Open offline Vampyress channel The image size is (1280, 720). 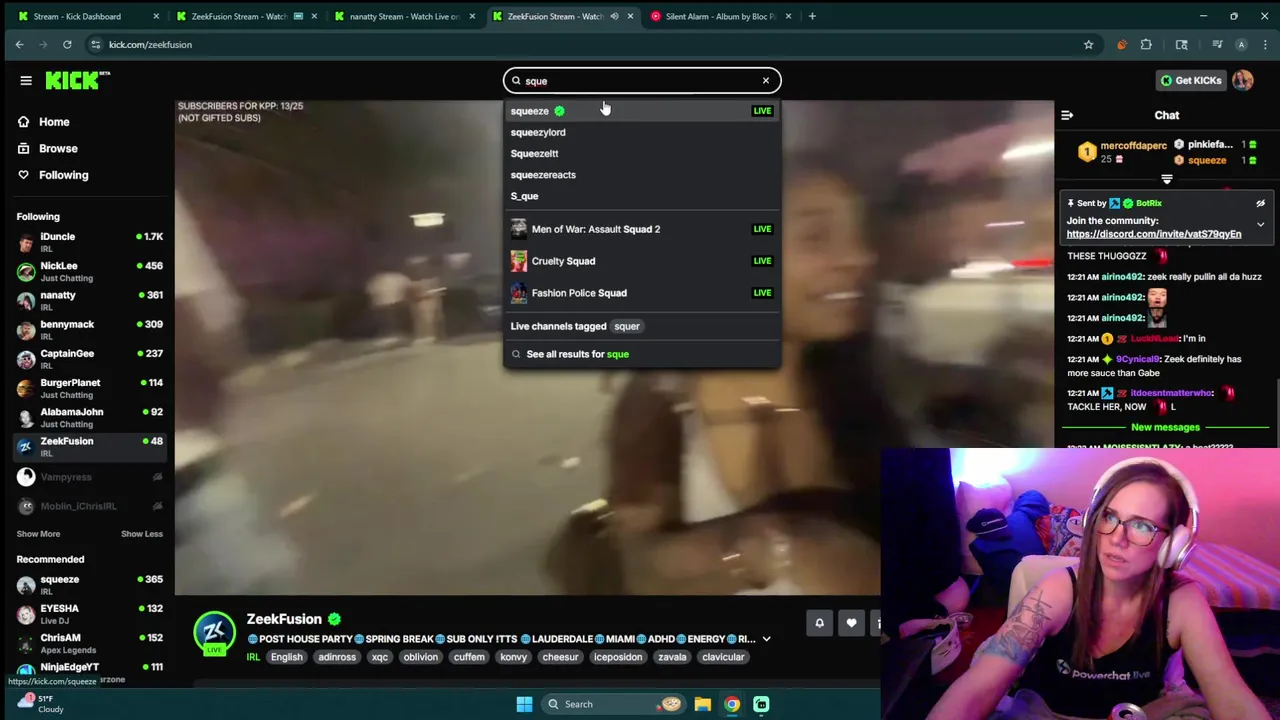(88, 477)
